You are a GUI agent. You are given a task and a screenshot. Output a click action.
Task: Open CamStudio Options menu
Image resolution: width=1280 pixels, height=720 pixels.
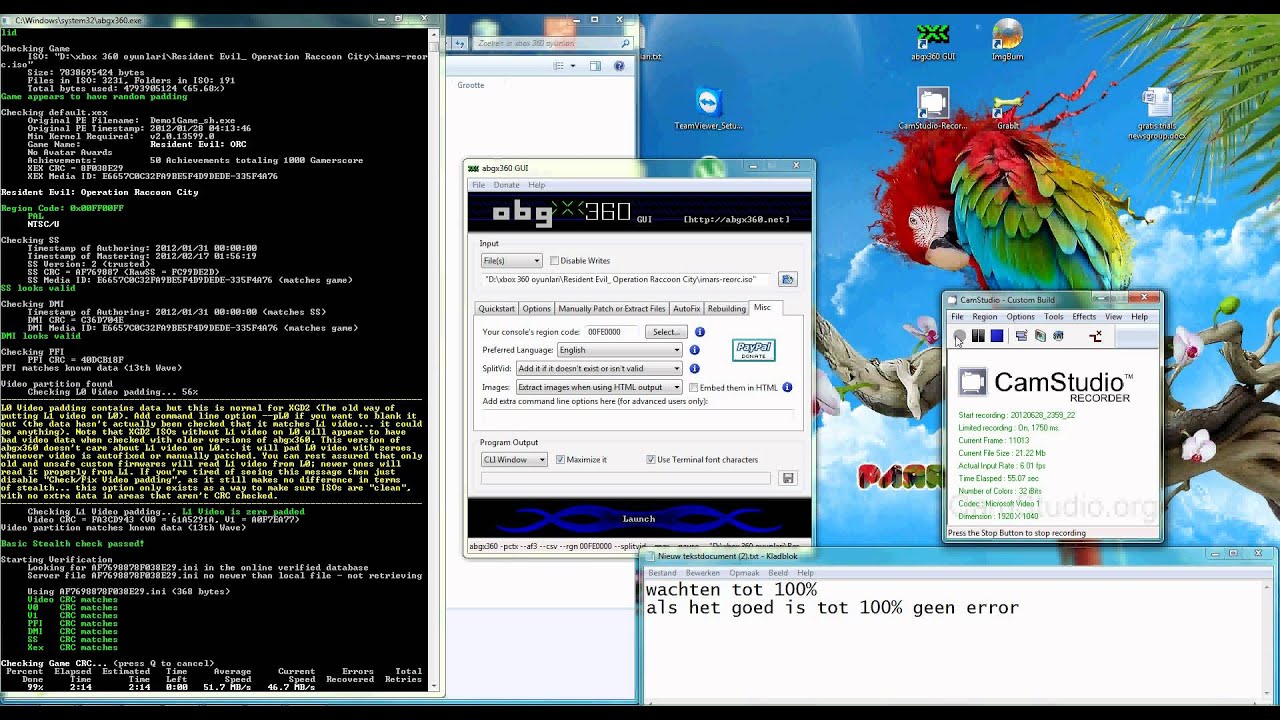[x=1020, y=317]
